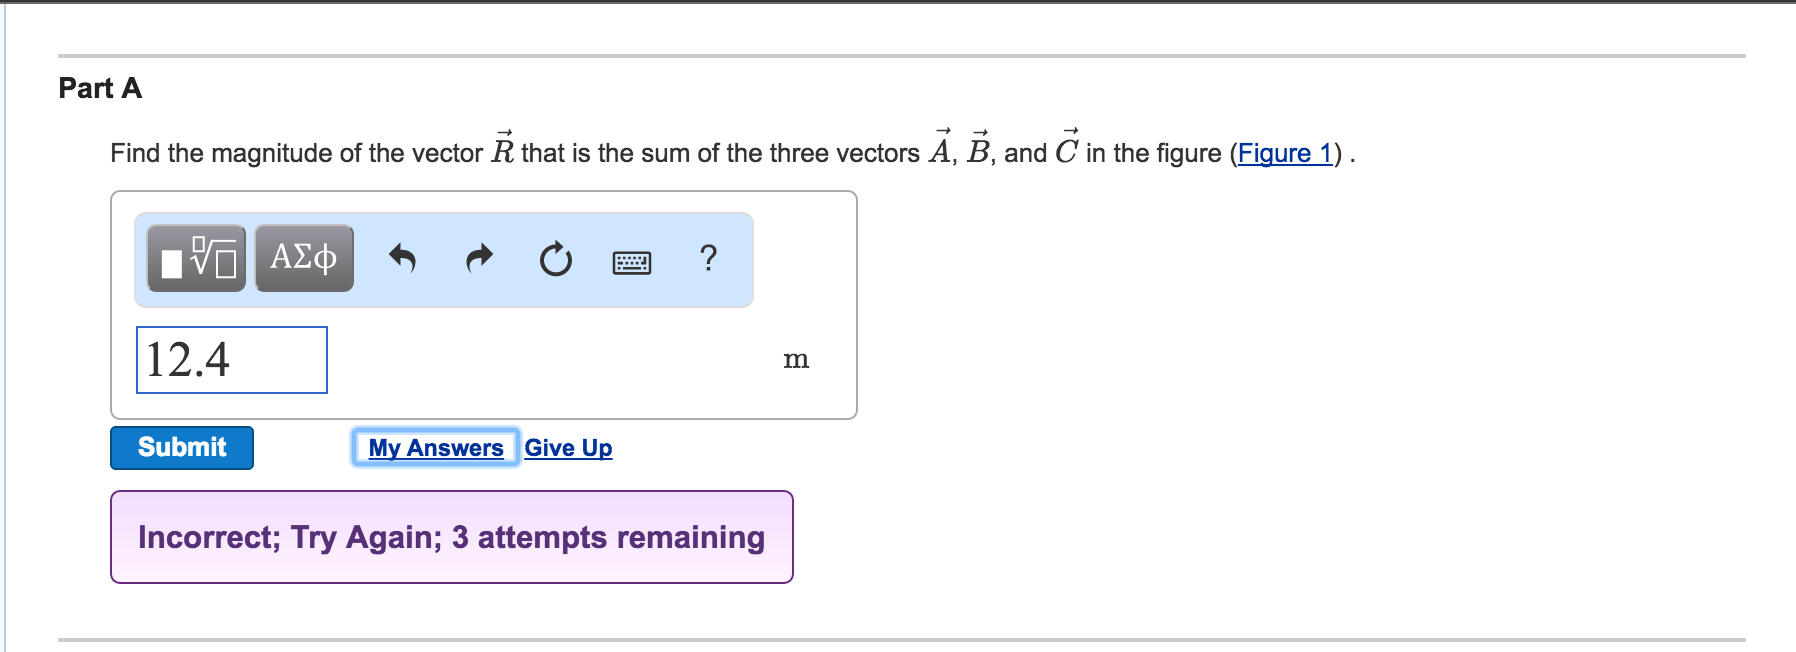The width and height of the screenshot is (1796, 652).
Task: Open Figure 1
Action: tap(1286, 153)
